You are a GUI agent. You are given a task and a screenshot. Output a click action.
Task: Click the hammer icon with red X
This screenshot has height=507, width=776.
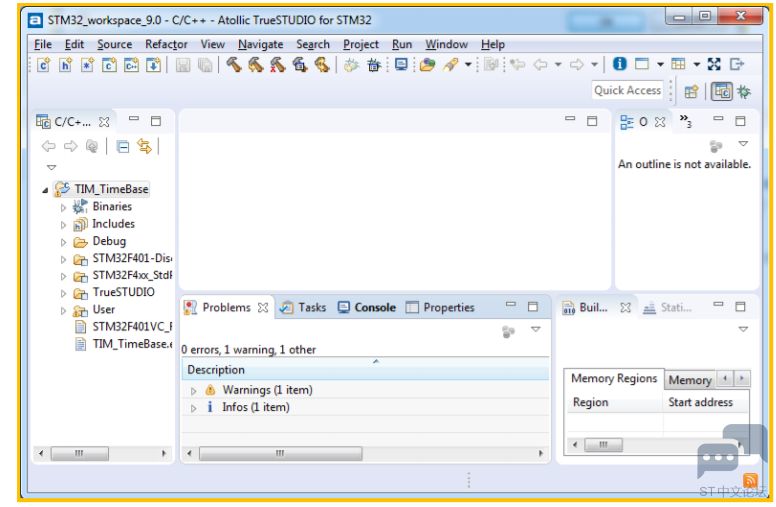pyautogui.click(x=278, y=65)
